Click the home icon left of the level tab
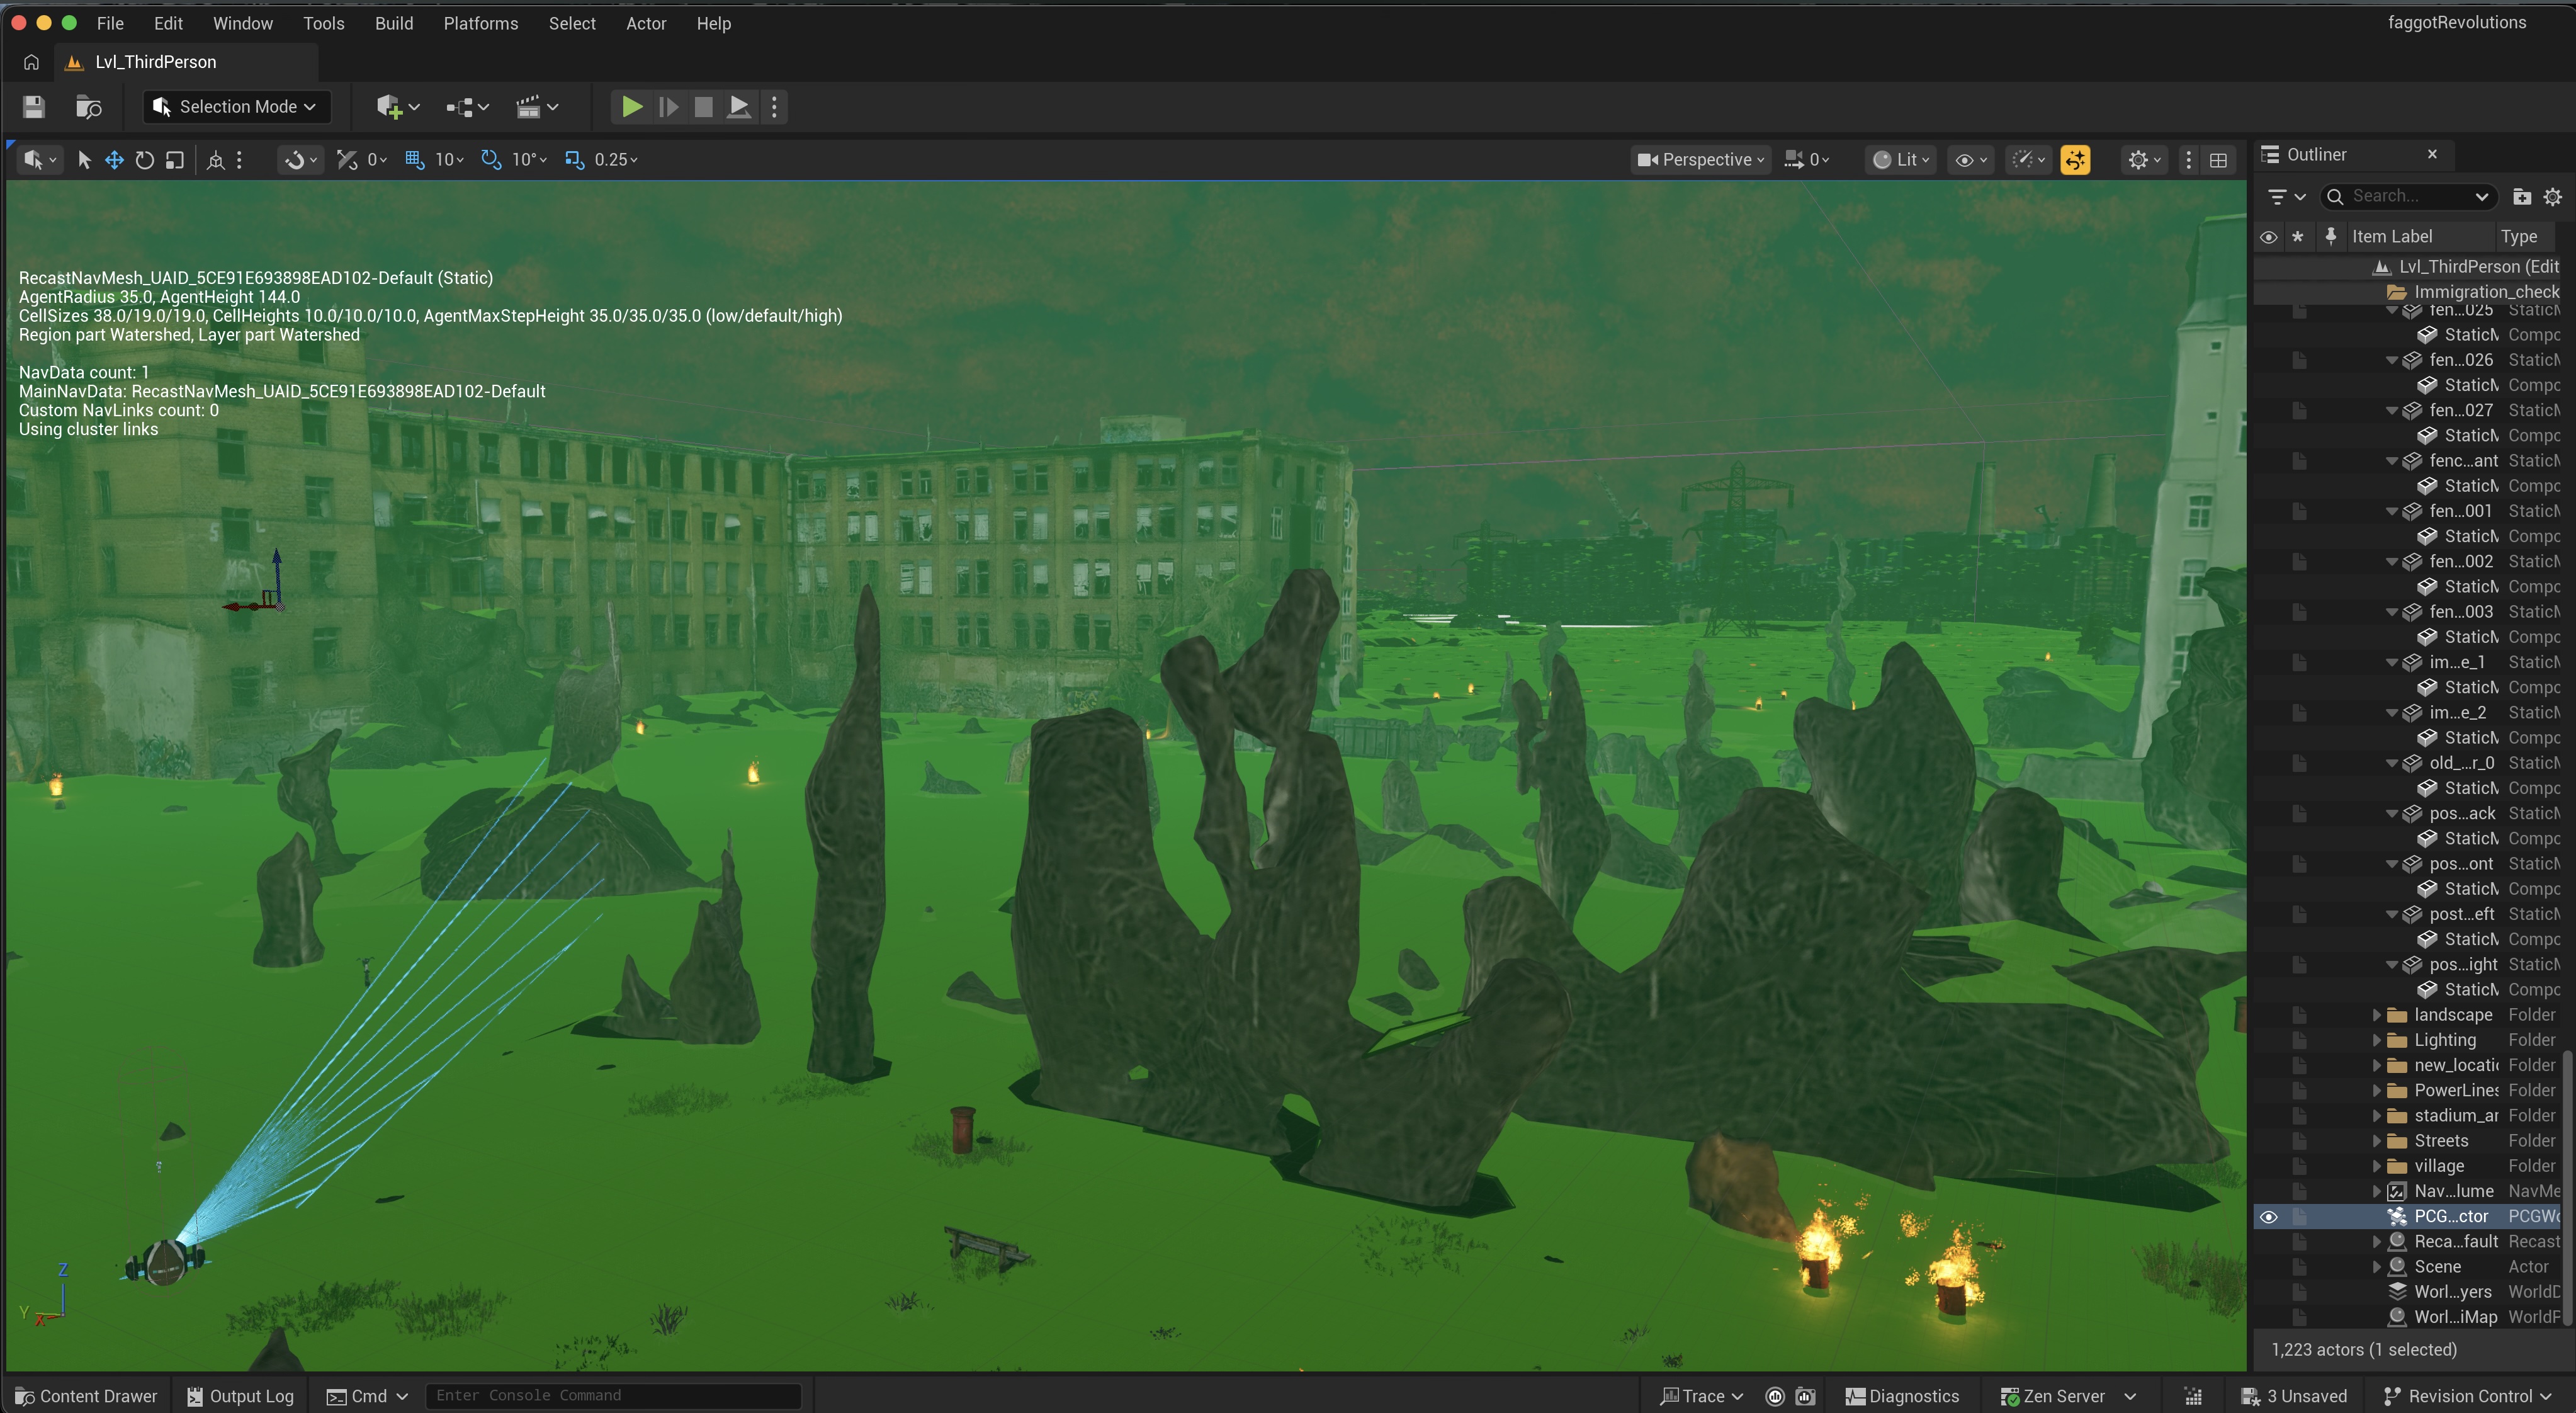This screenshot has height=1413, width=2576. tap(31, 62)
